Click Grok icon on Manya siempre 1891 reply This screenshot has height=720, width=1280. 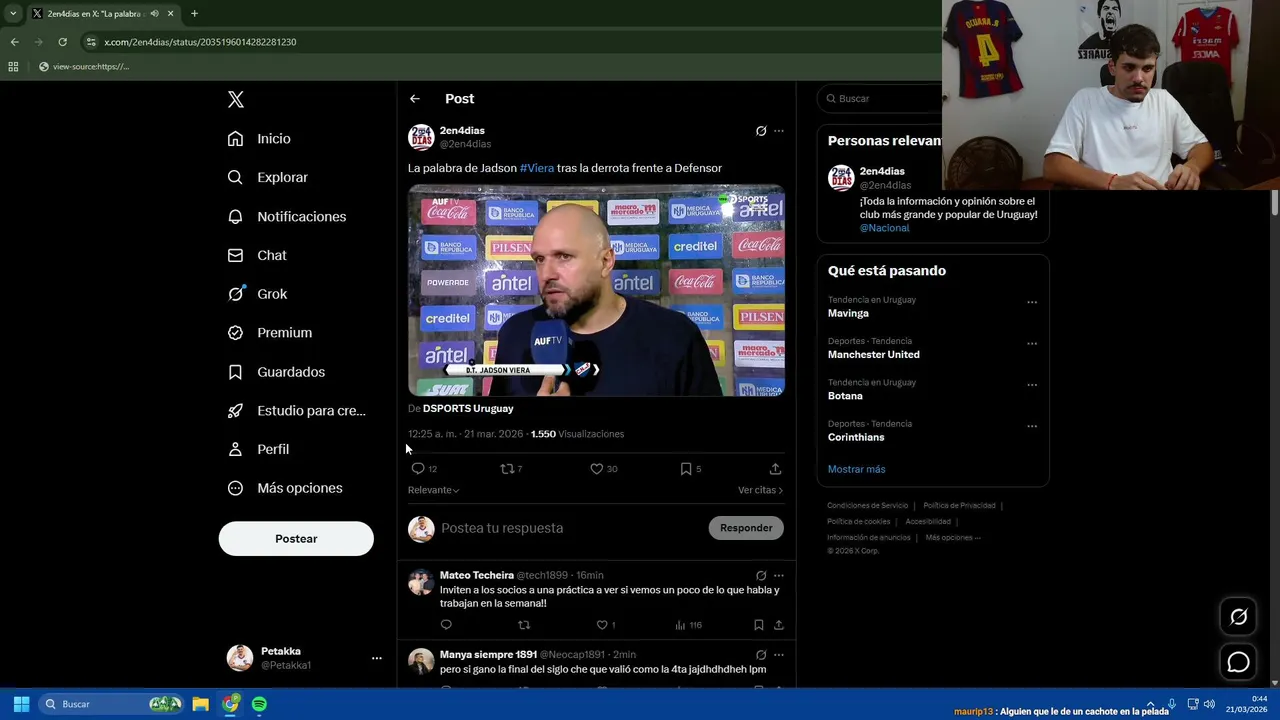tap(761, 655)
